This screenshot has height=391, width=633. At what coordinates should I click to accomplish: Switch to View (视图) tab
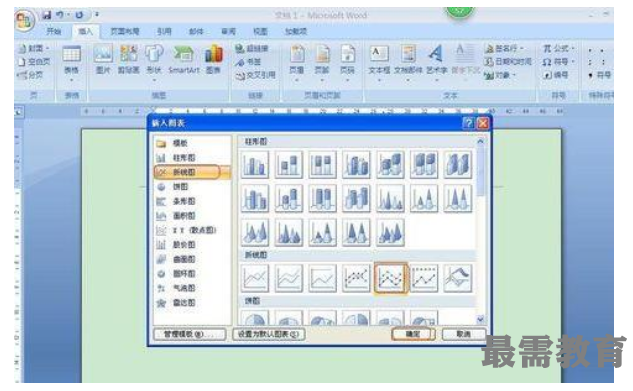click(x=260, y=31)
